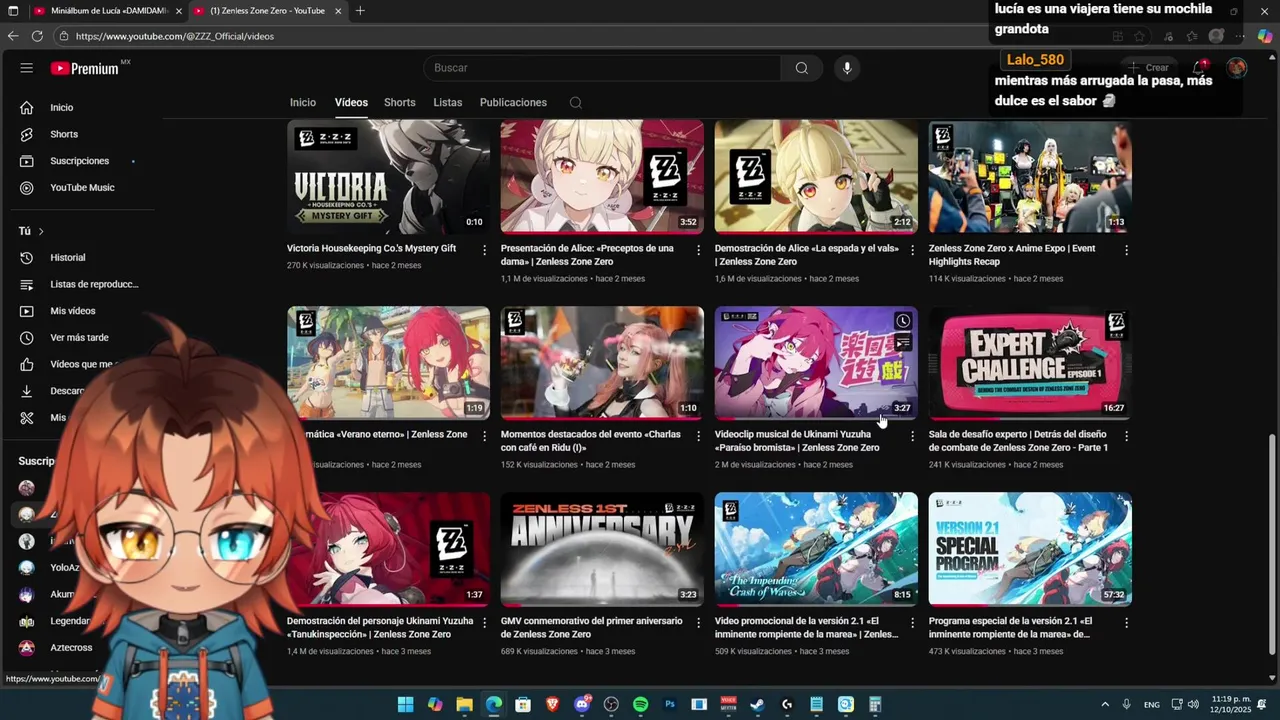The image size is (1280, 720).
Task: Open the browser tab actions menu
Action: pyautogui.click(x=13, y=11)
